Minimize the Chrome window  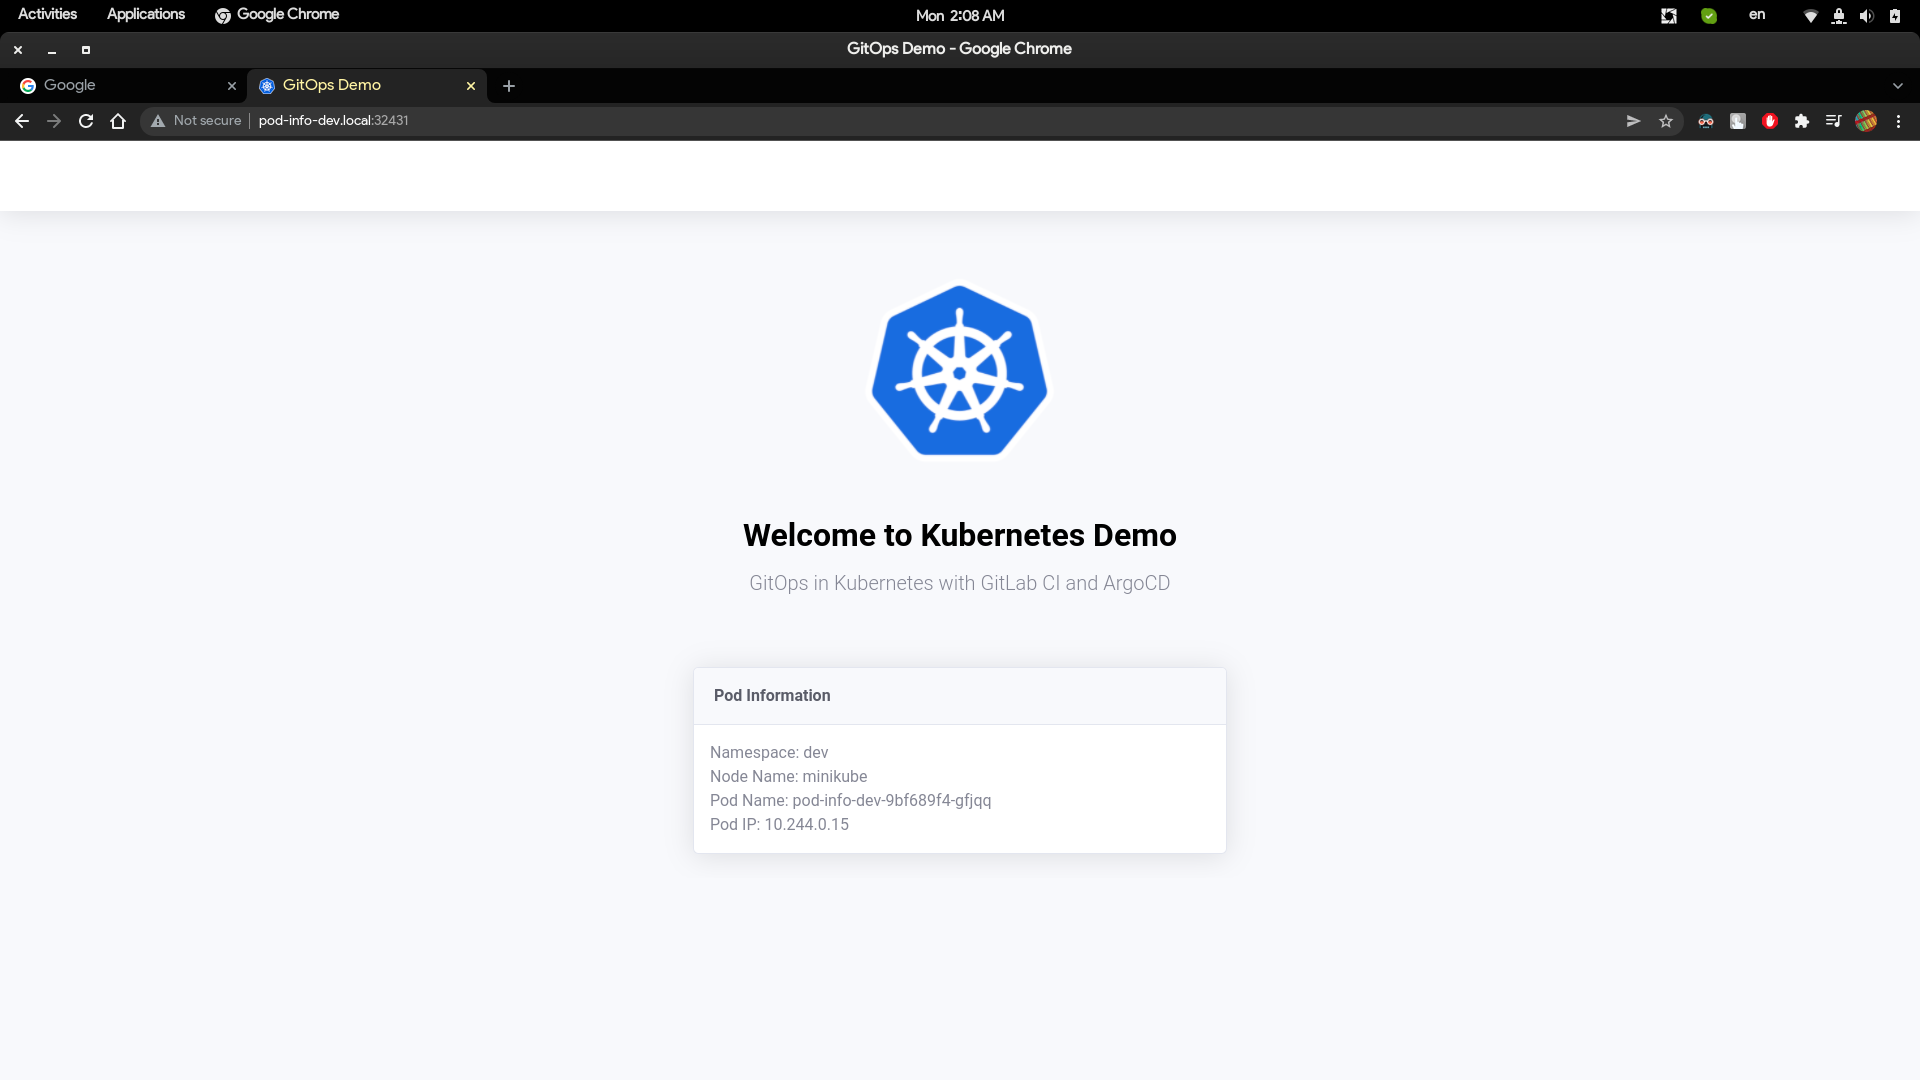(x=52, y=50)
